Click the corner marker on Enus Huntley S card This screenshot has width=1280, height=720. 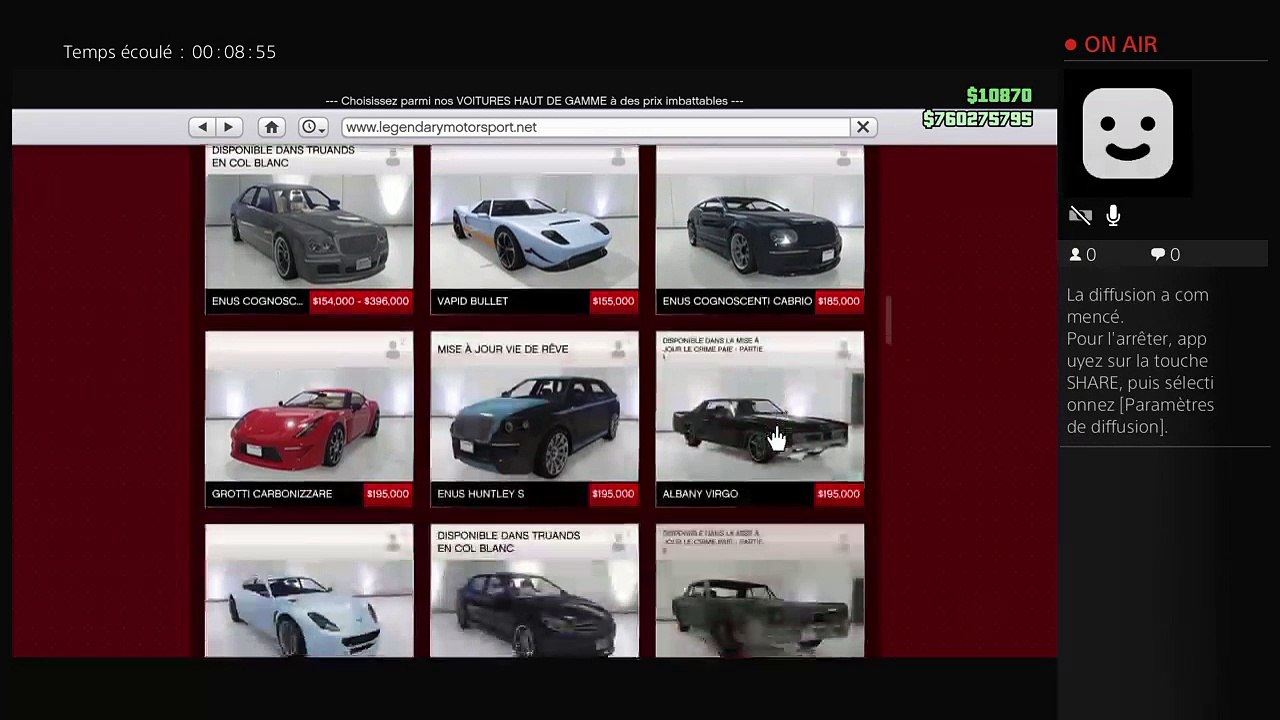[618, 347]
